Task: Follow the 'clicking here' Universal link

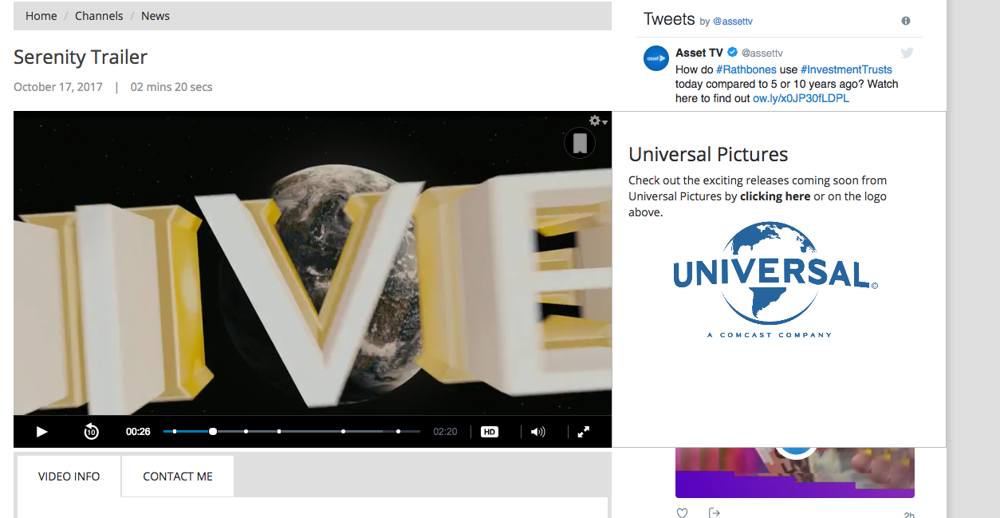Action: (x=775, y=196)
